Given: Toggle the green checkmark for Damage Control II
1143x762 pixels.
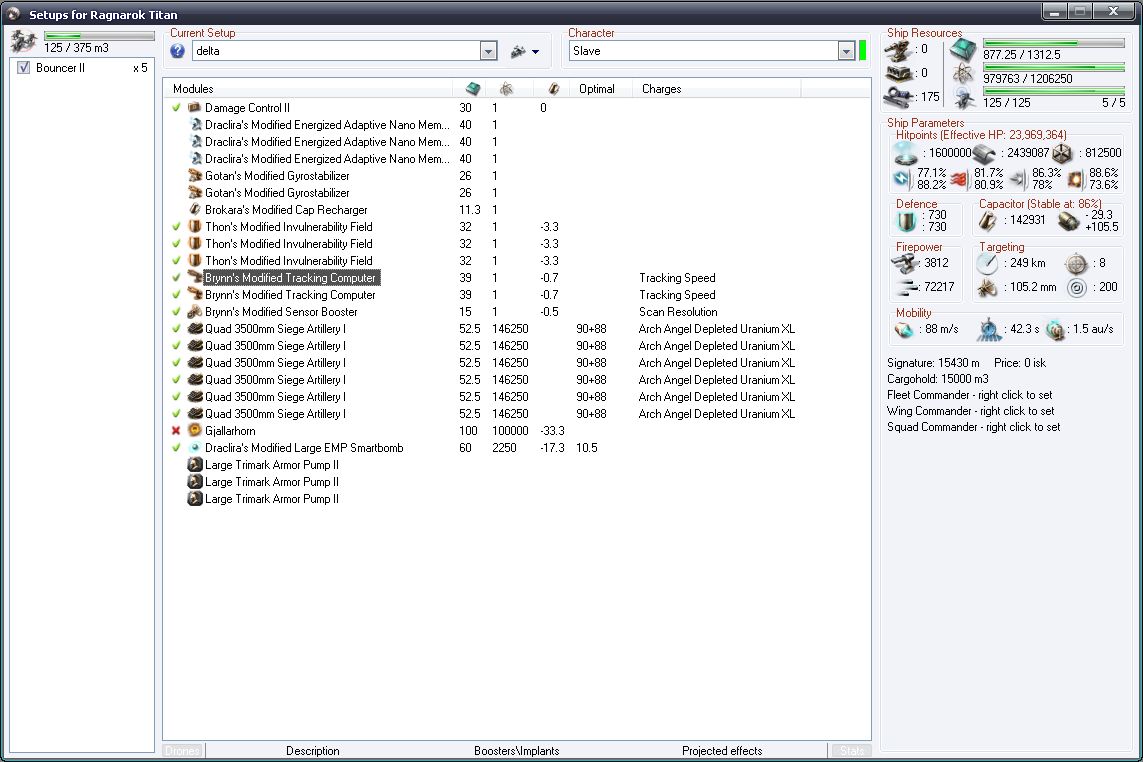Looking at the screenshot, I should tap(176, 108).
